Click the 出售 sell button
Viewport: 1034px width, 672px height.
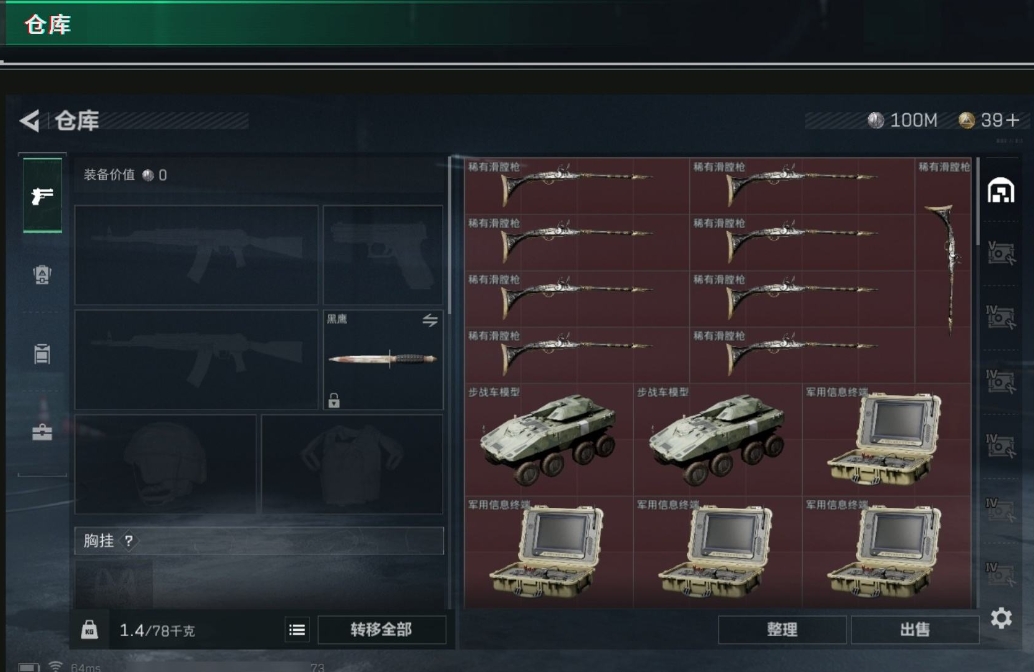(x=915, y=630)
